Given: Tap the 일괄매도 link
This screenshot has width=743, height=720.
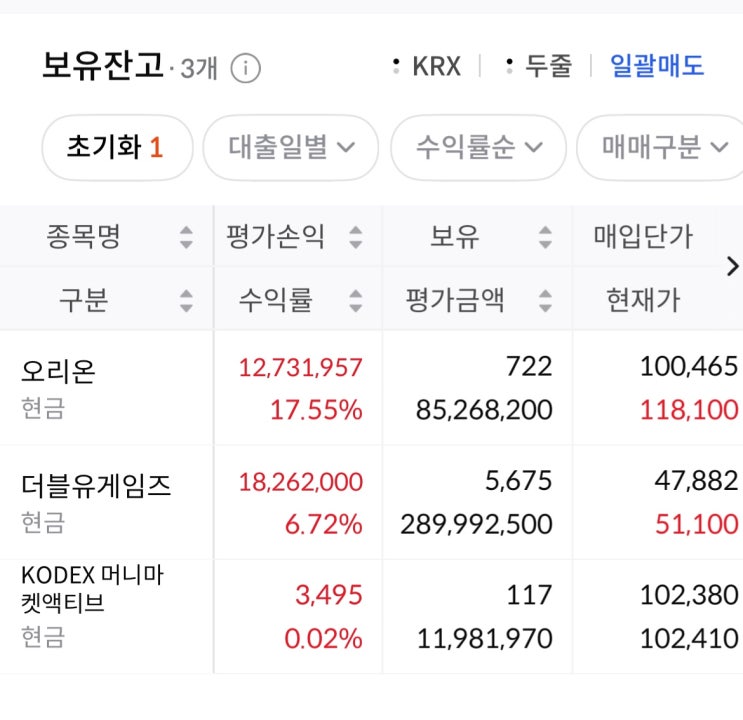Looking at the screenshot, I should click(657, 67).
